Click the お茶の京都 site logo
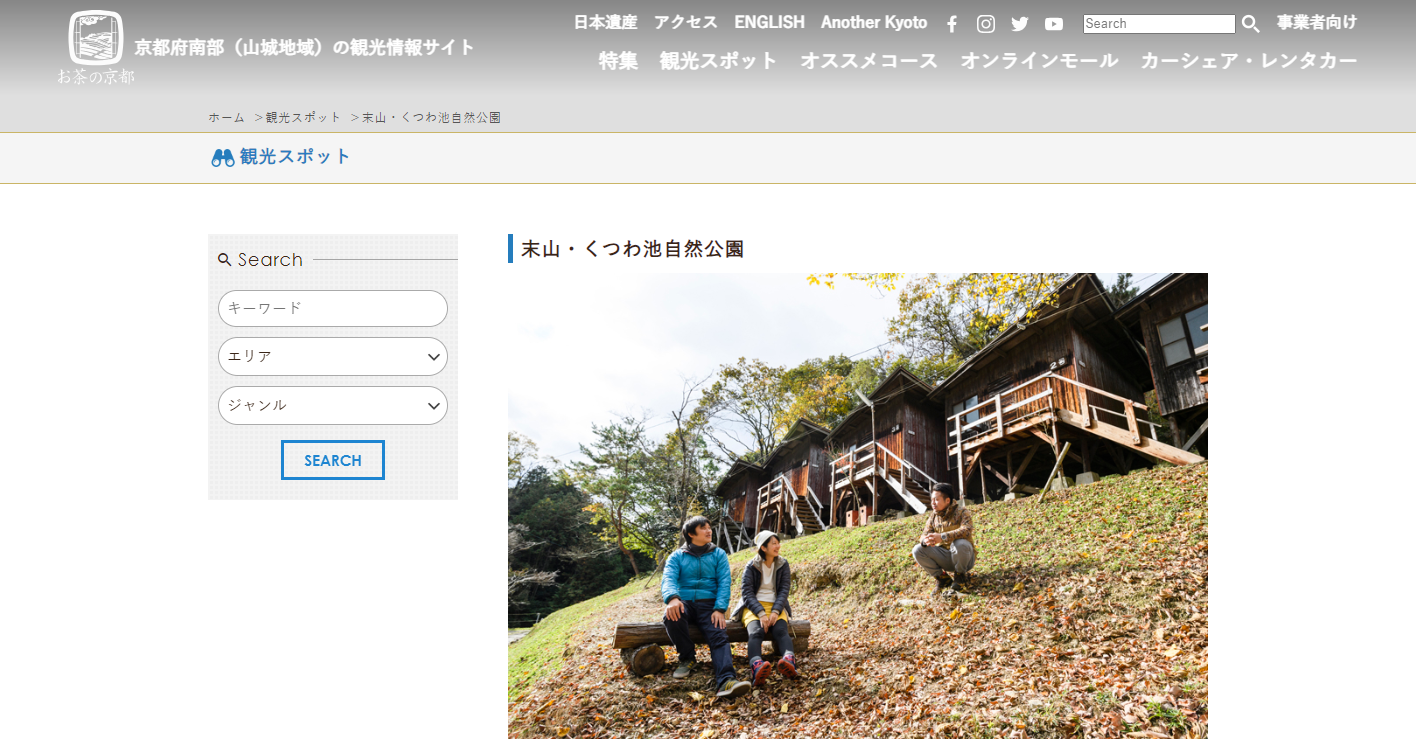1416x741 pixels. 96,47
